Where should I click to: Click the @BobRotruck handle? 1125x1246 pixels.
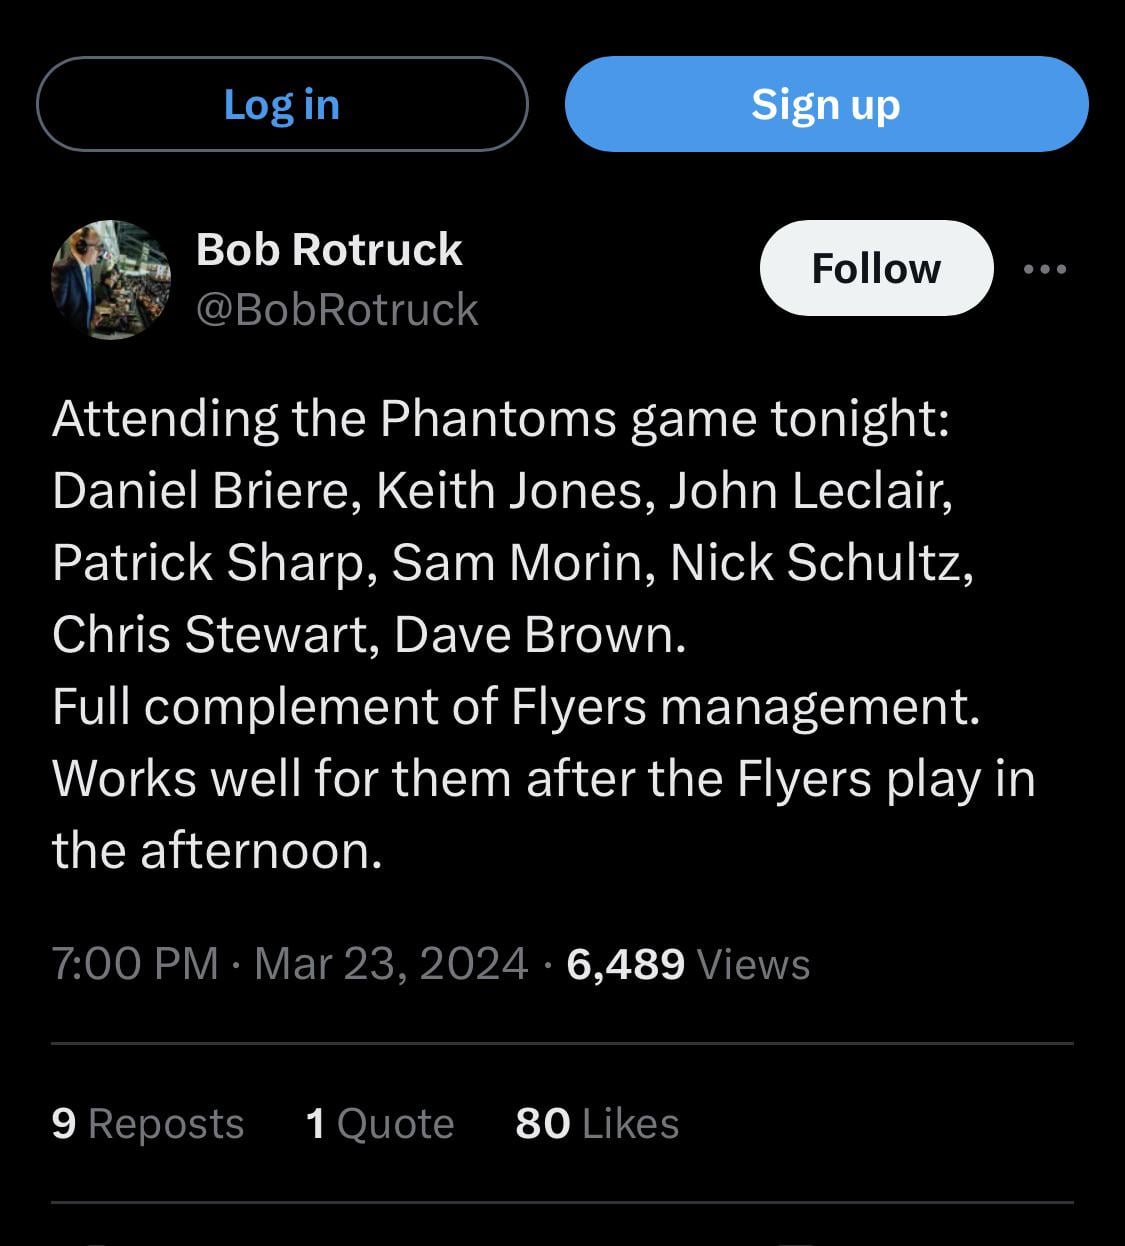pos(337,310)
